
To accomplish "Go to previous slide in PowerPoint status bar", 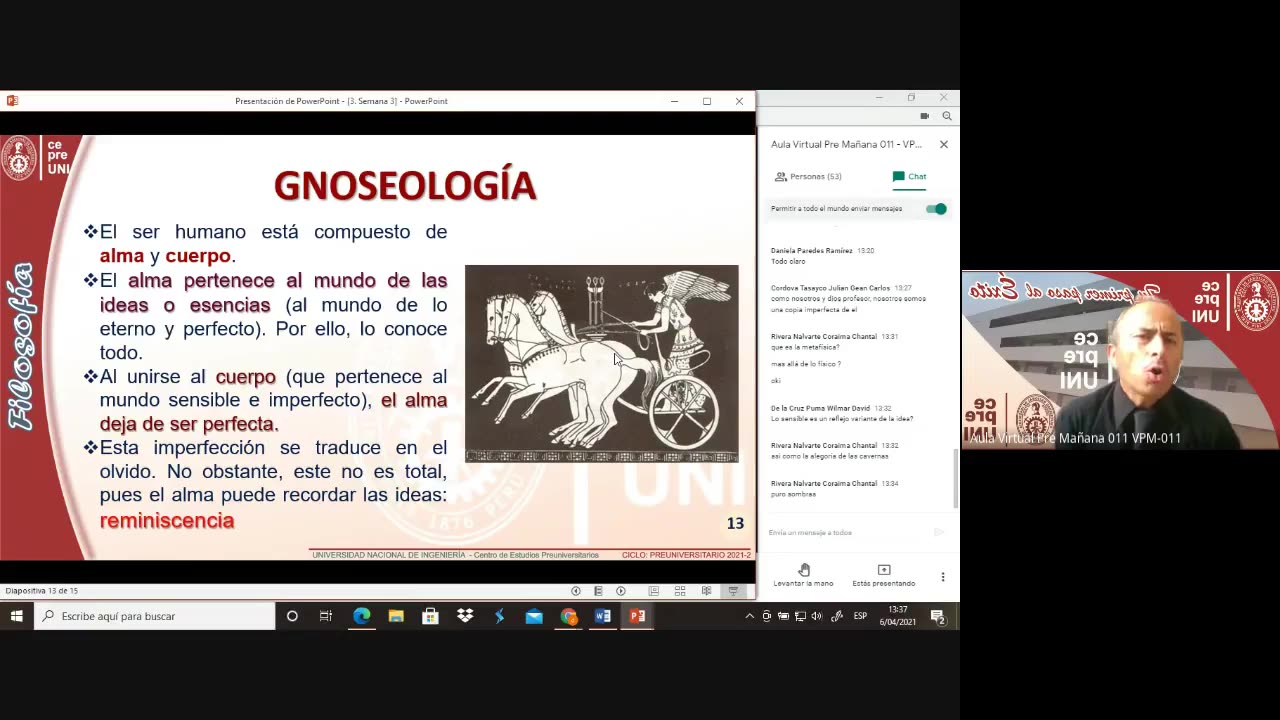I will coord(575,591).
